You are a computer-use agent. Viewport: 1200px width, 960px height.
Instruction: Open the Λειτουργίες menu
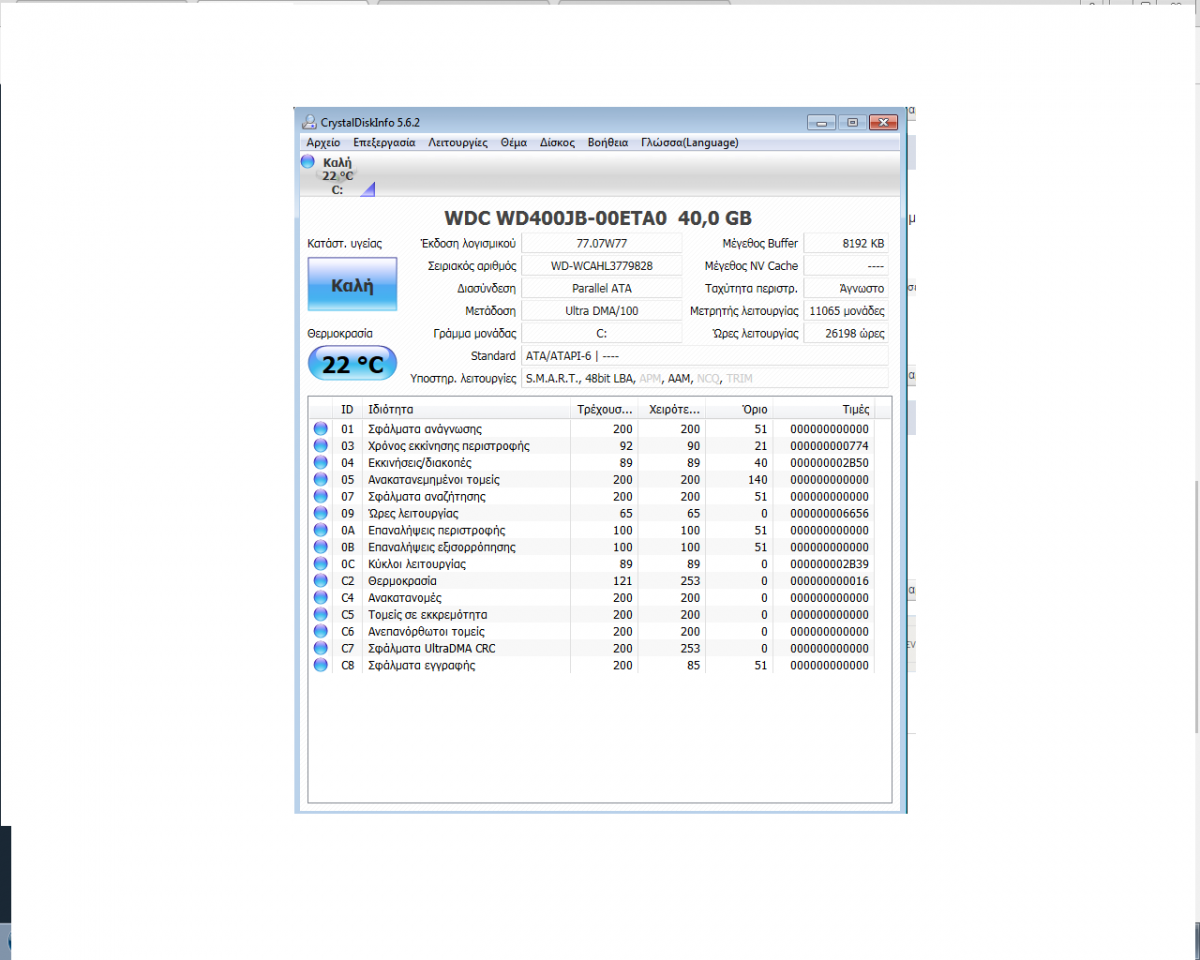pyautogui.click(x=458, y=143)
